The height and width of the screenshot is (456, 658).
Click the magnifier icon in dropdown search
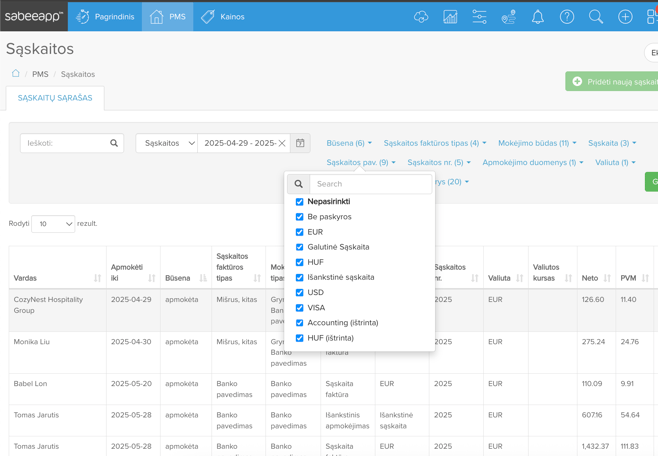coord(298,184)
